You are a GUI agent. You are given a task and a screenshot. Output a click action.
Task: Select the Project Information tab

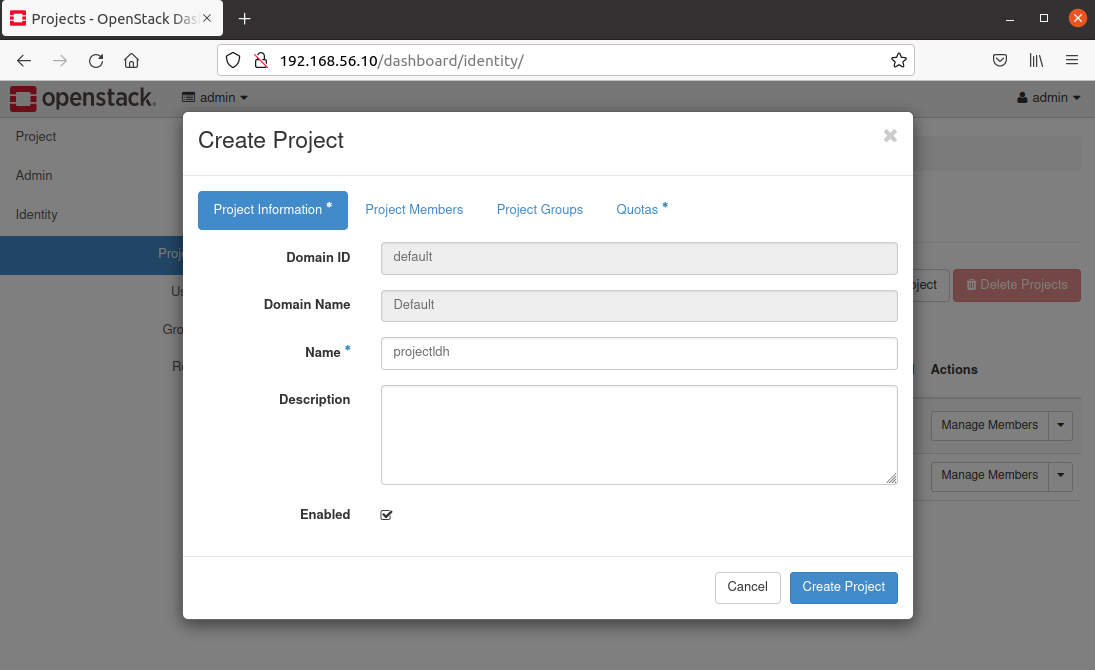[x=273, y=210]
